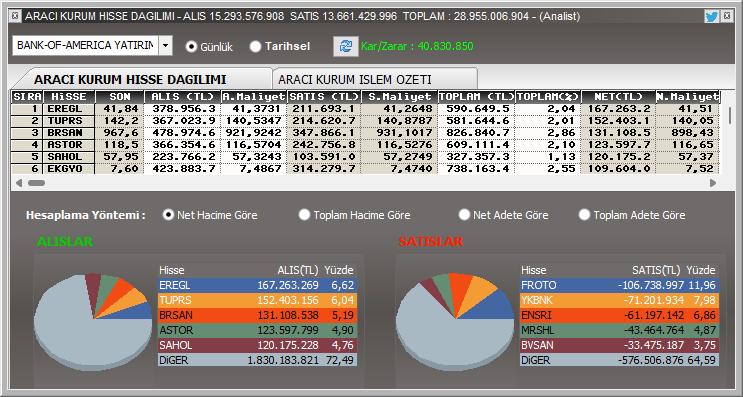Click SATIS(TL) legend header in SATISLAR
This screenshot has width=743, height=397.
[656, 271]
